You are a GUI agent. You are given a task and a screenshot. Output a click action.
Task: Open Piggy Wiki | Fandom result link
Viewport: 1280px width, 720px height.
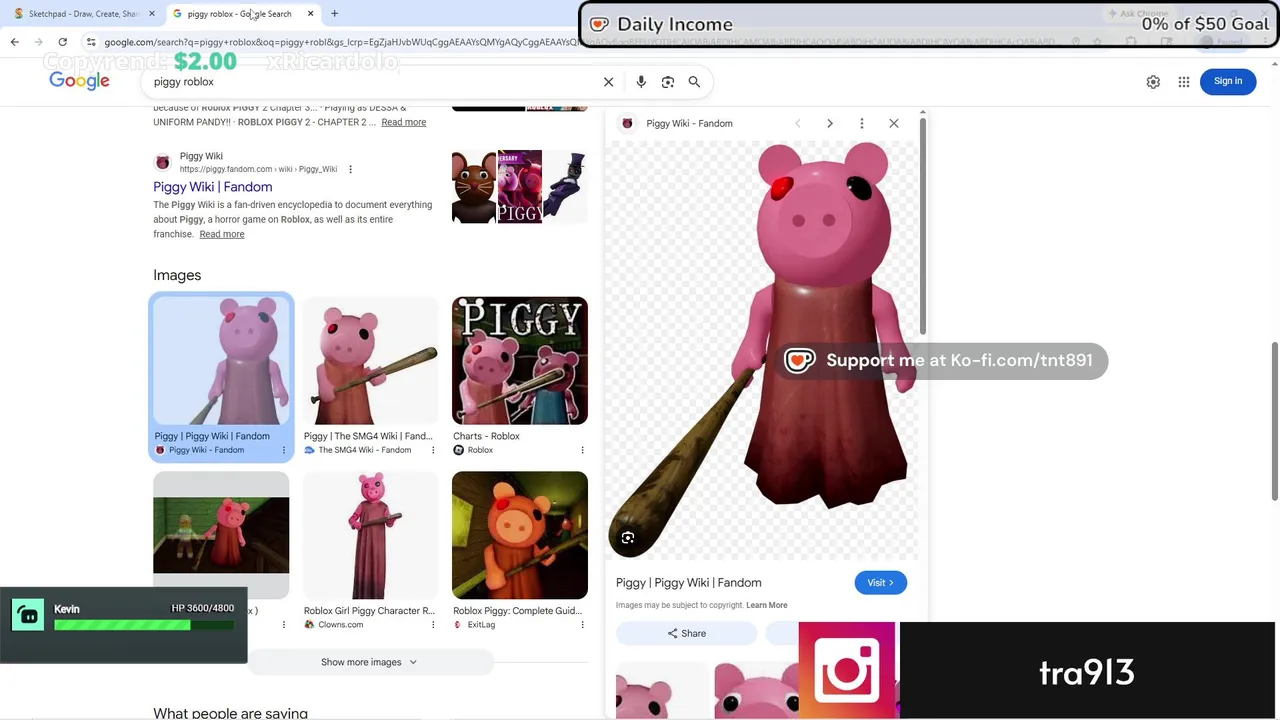[212, 187]
